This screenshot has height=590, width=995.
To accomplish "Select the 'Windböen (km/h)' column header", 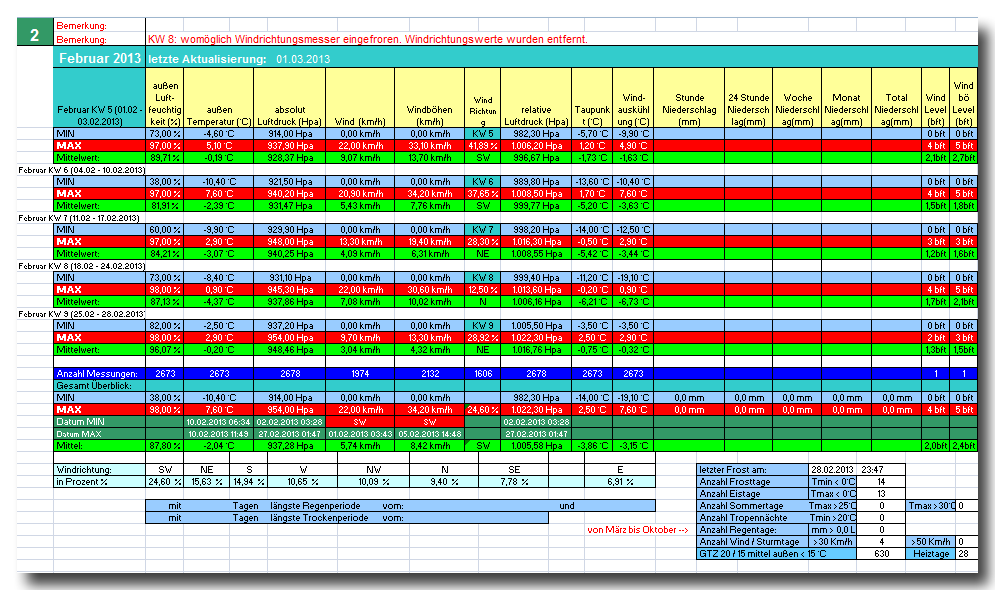I will [430, 98].
